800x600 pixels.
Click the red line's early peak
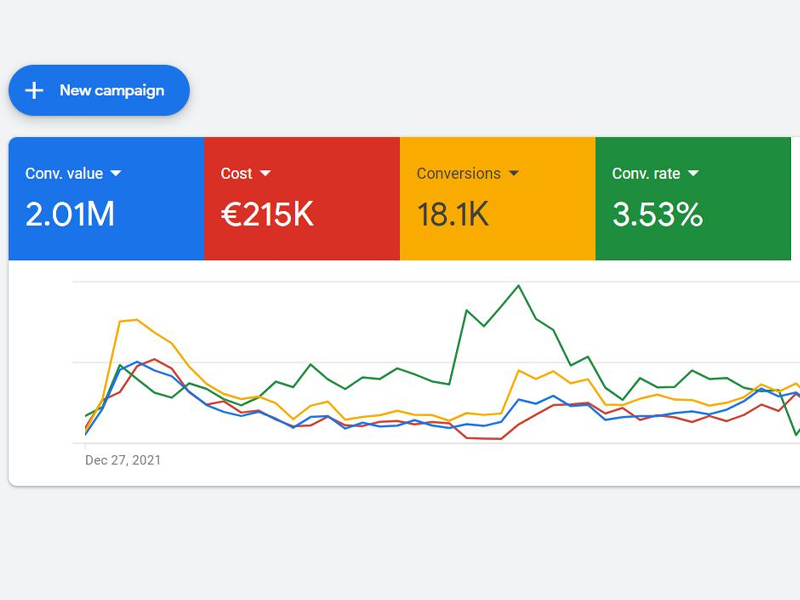153,359
